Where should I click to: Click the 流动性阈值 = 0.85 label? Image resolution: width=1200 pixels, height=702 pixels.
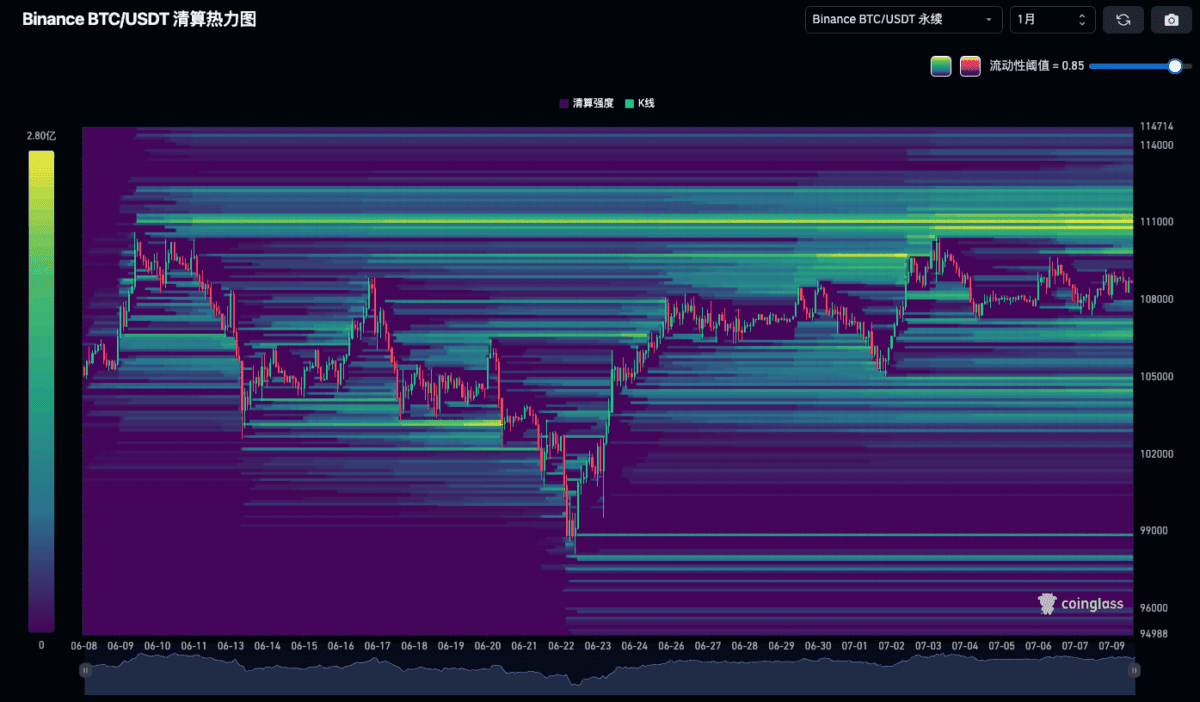pyautogui.click(x=1037, y=66)
